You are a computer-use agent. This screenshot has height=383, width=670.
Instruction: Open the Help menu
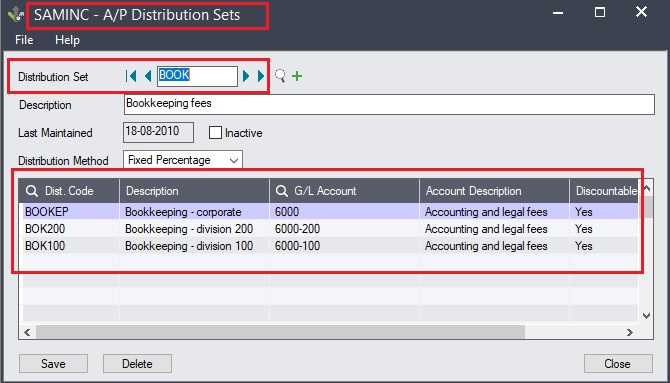pyautogui.click(x=68, y=40)
